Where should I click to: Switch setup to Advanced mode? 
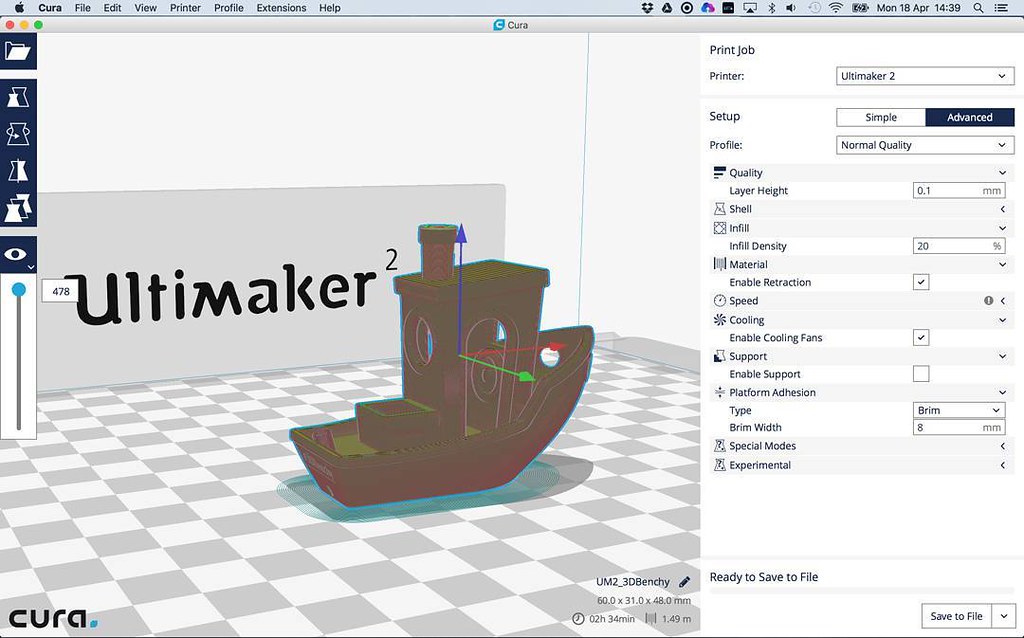[x=970, y=118]
